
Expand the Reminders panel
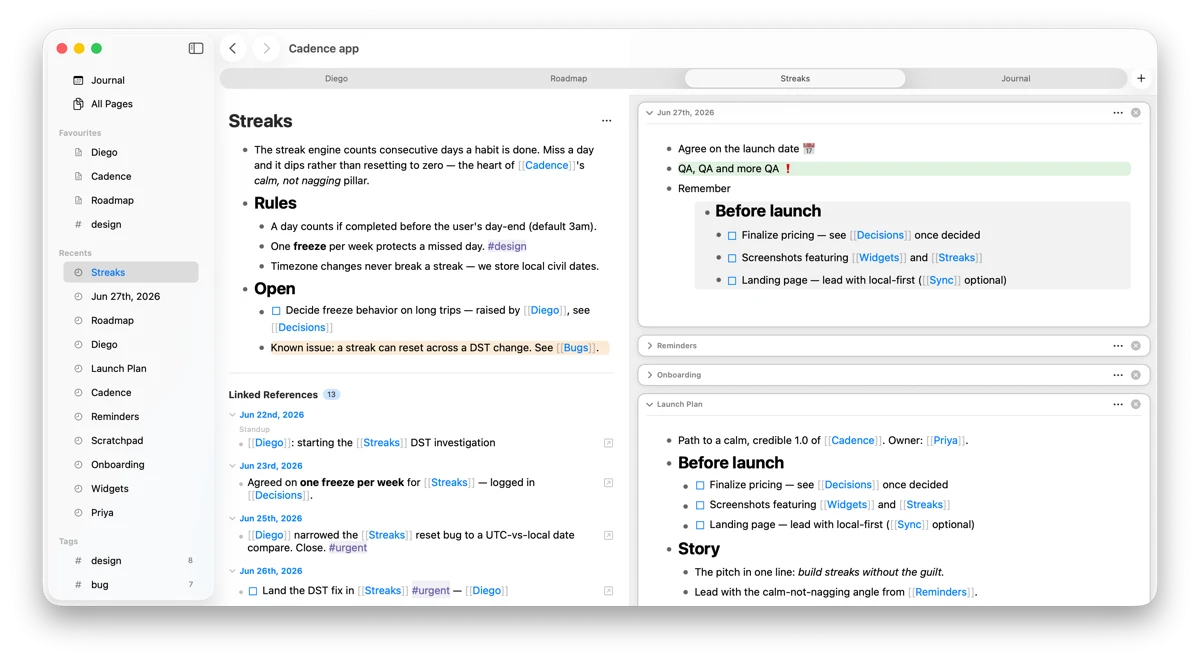650,346
